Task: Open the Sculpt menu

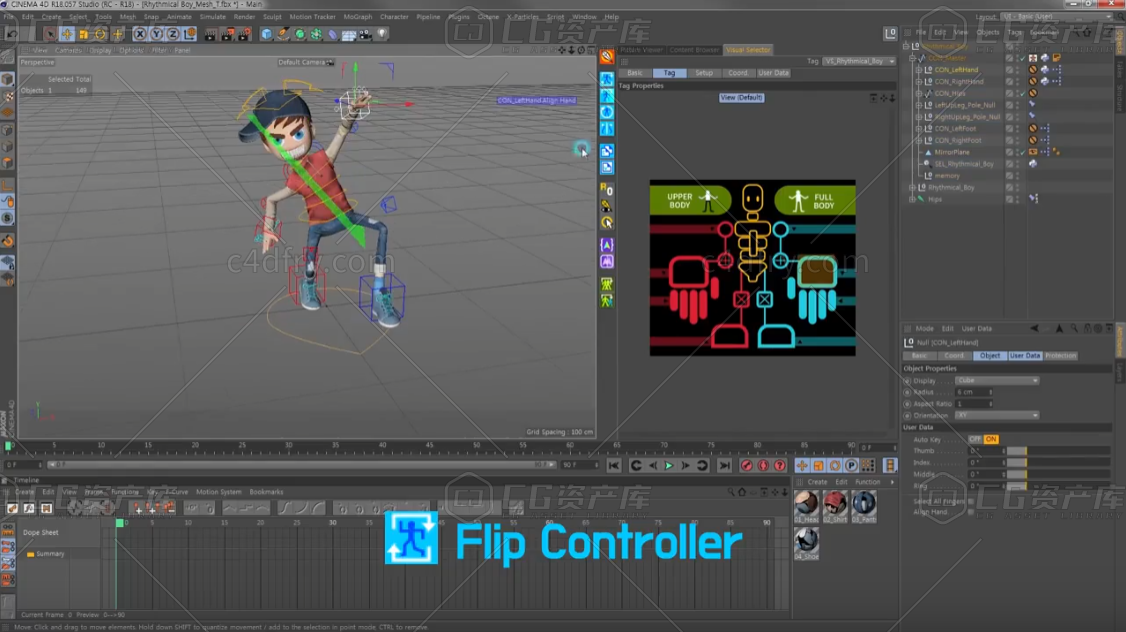Action: (272, 17)
